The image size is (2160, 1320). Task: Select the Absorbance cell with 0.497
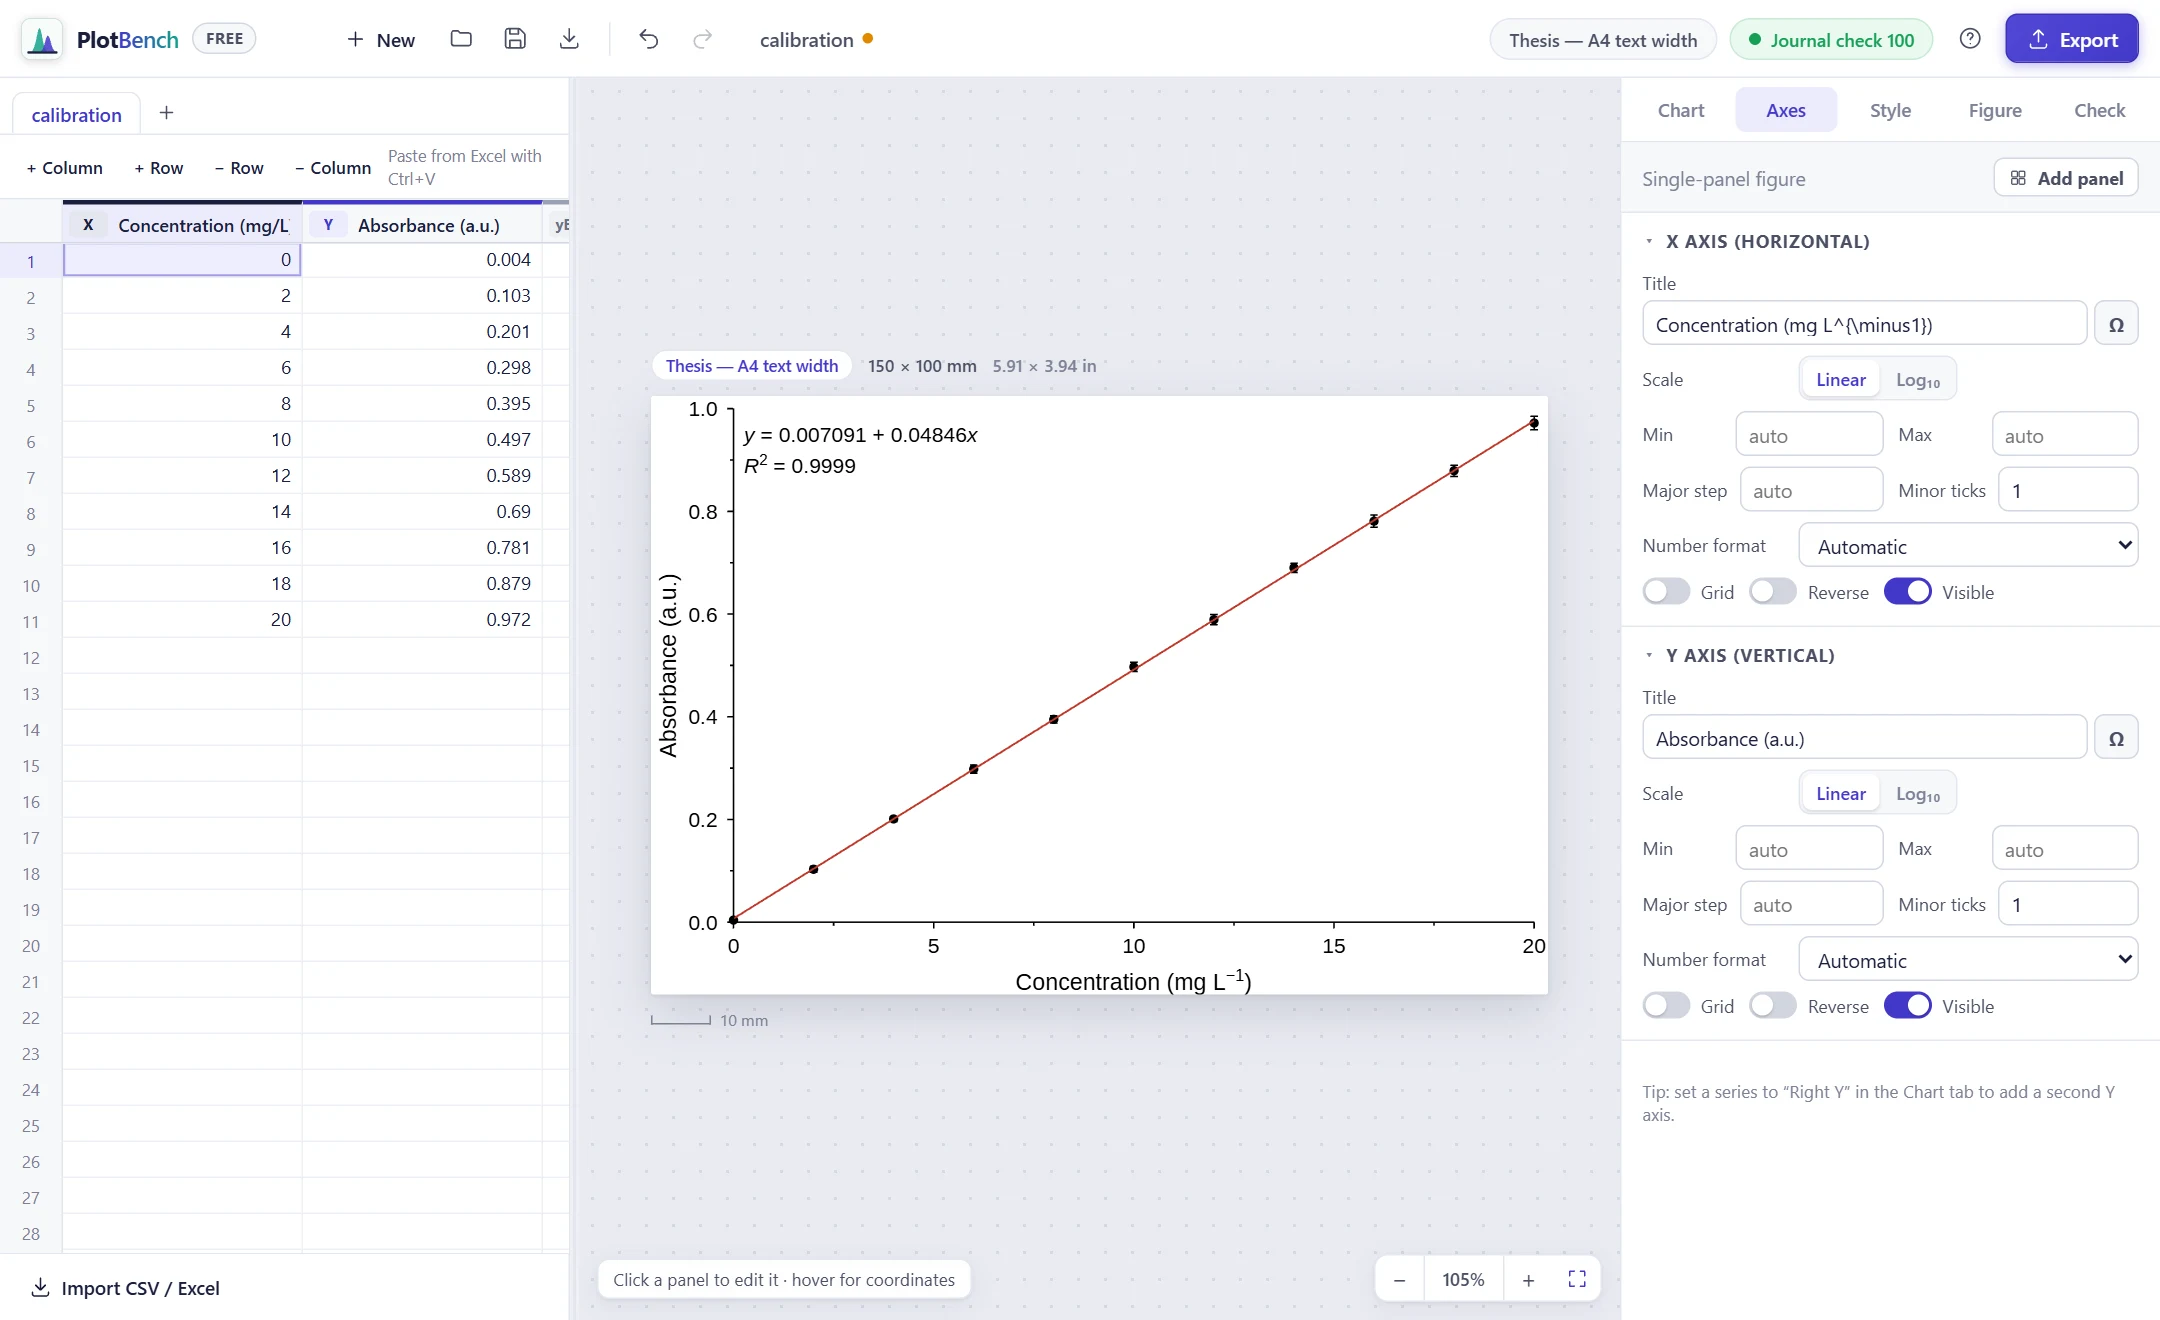(x=422, y=439)
